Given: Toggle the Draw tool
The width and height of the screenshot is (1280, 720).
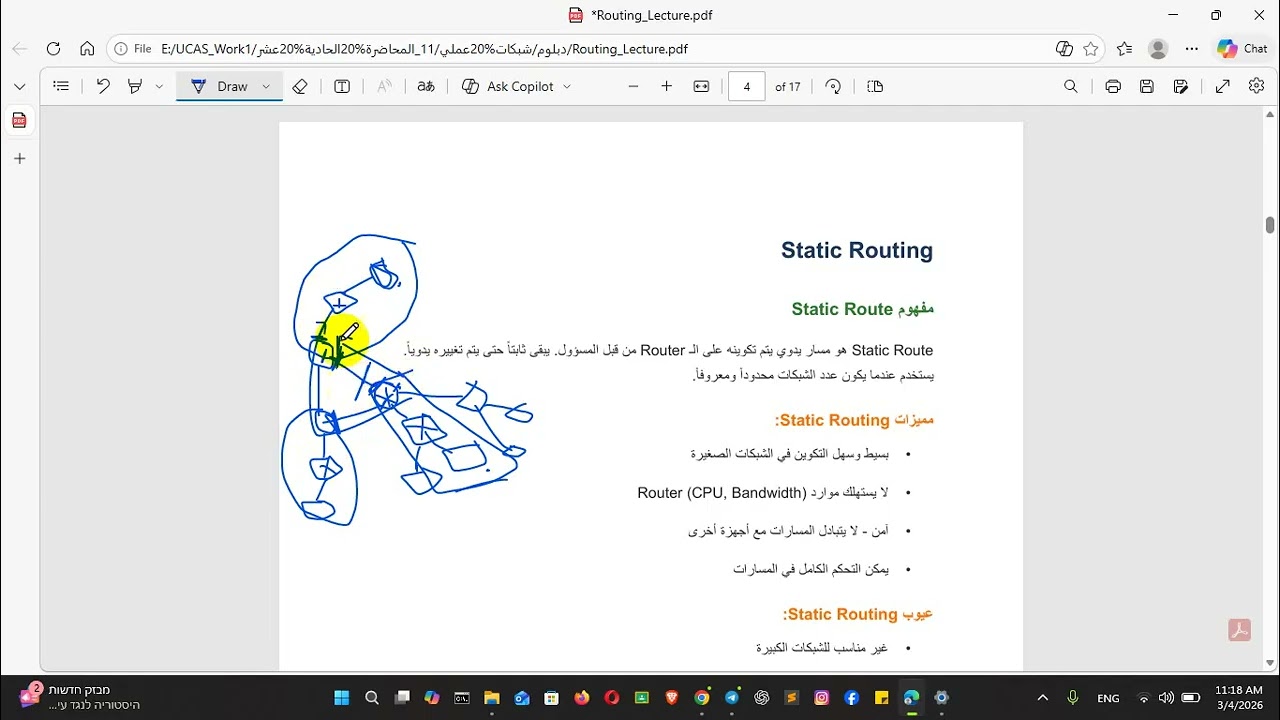Looking at the screenshot, I should [219, 87].
